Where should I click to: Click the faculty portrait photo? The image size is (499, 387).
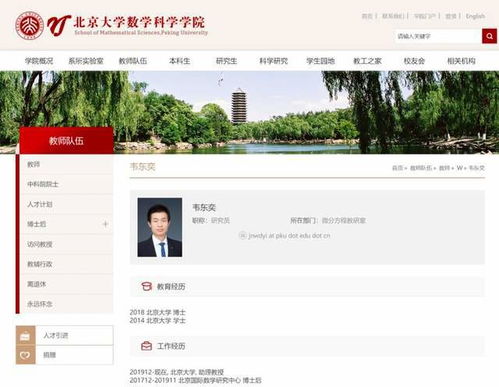click(160, 227)
